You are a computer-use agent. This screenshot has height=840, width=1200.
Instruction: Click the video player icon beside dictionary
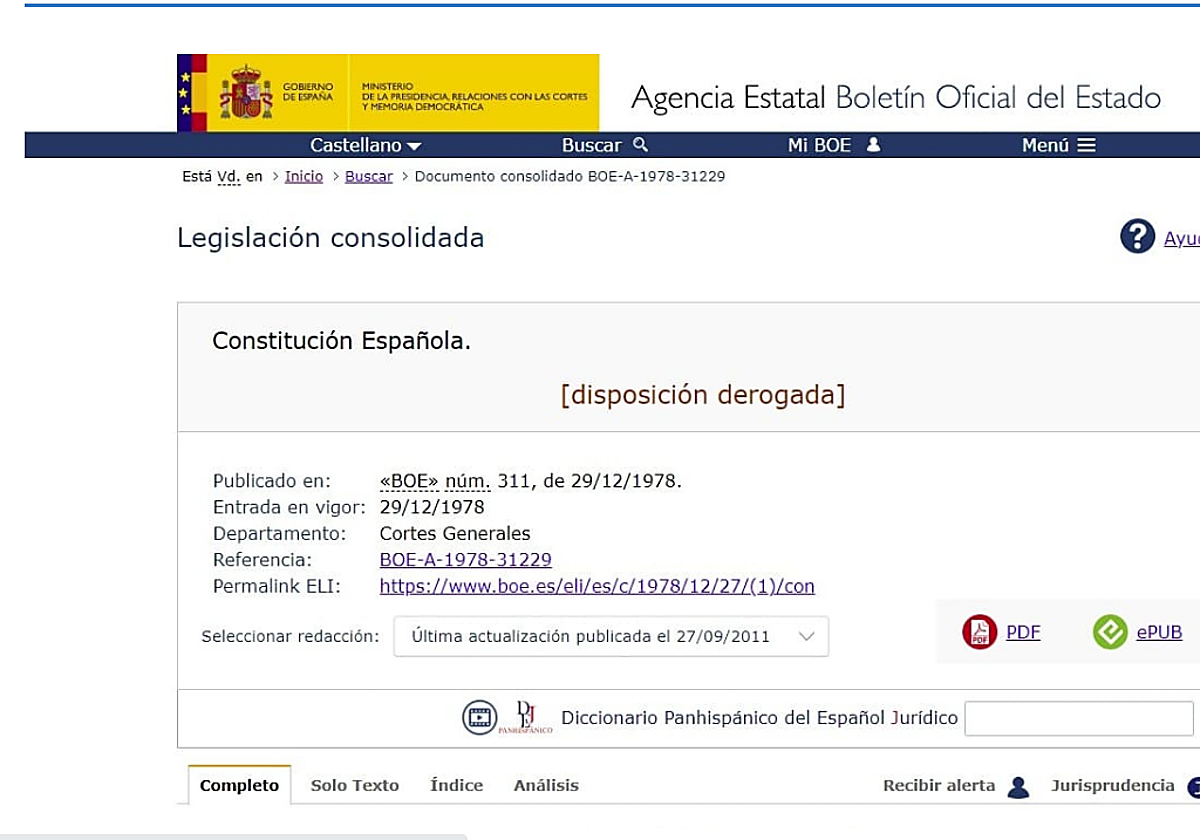click(479, 717)
